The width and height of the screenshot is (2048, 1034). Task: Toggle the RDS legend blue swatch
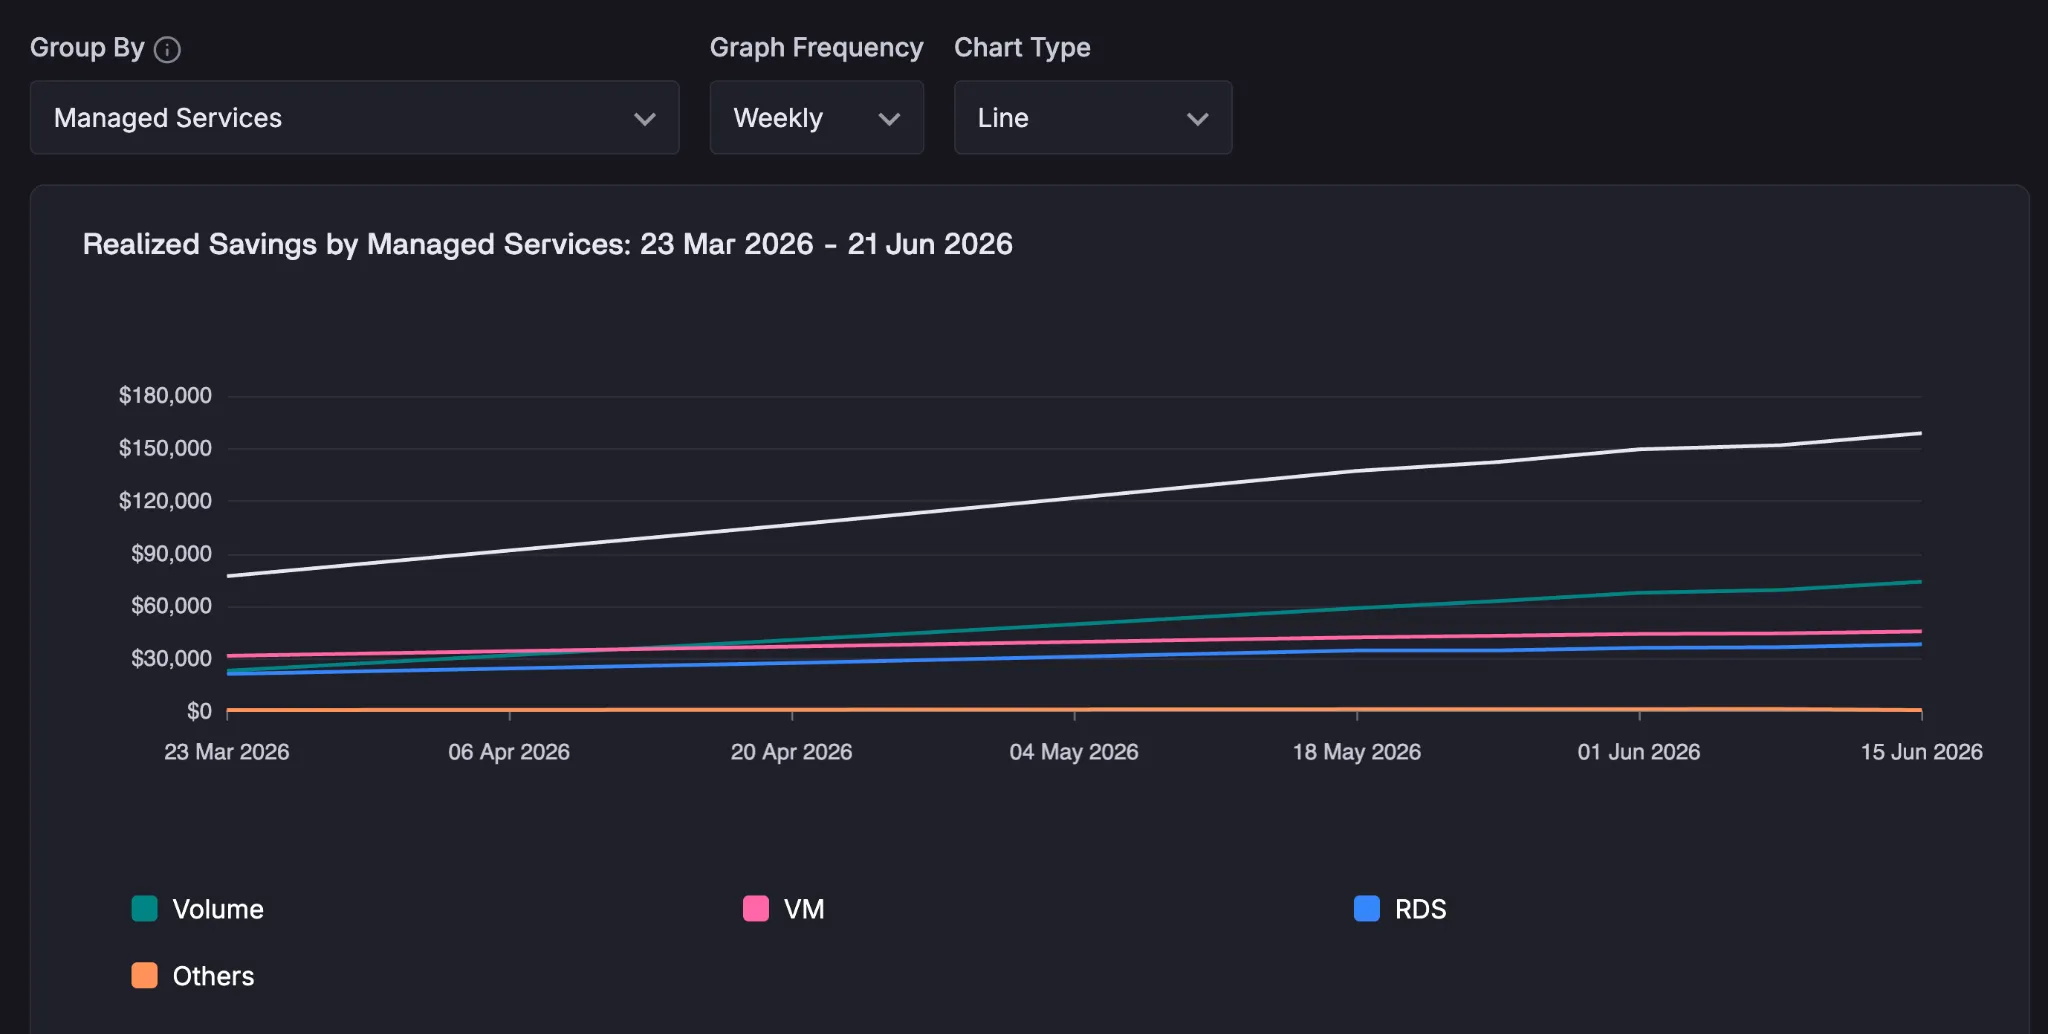coord(1367,908)
